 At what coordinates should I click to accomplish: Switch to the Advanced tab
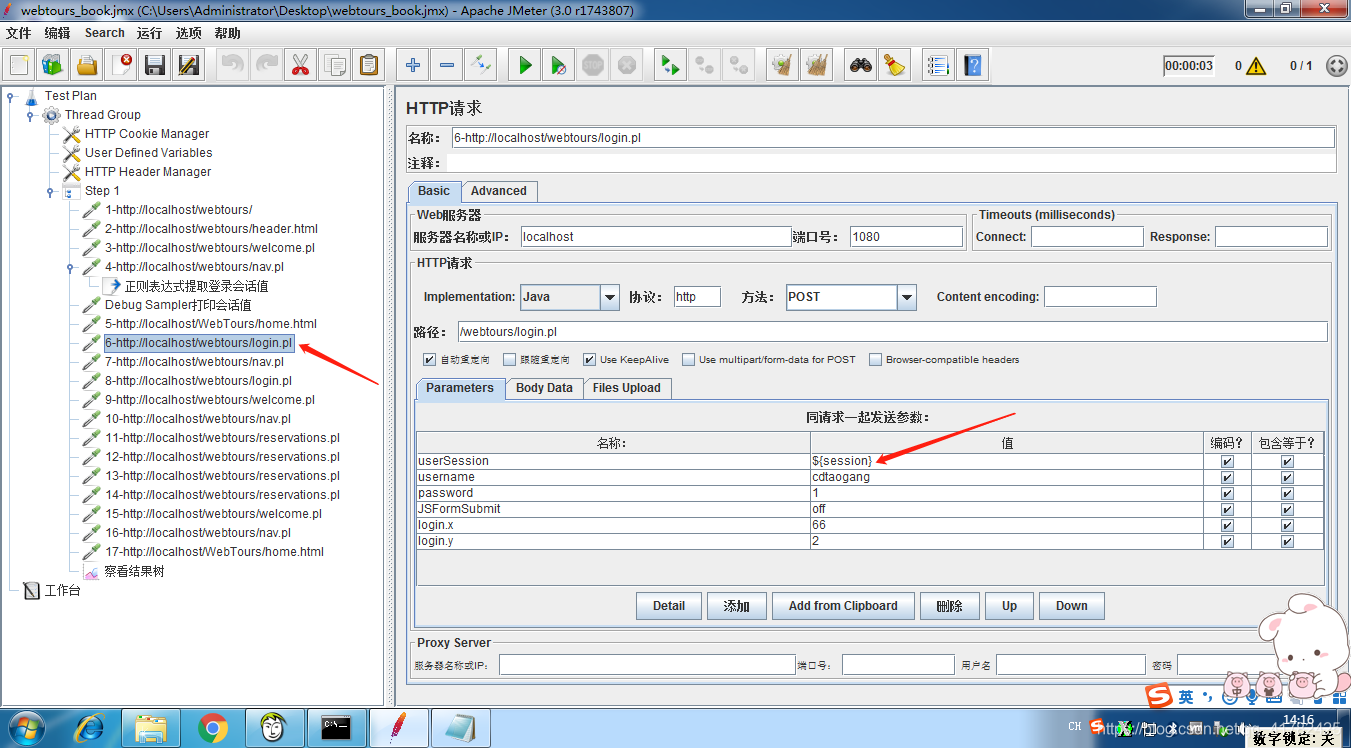[499, 191]
